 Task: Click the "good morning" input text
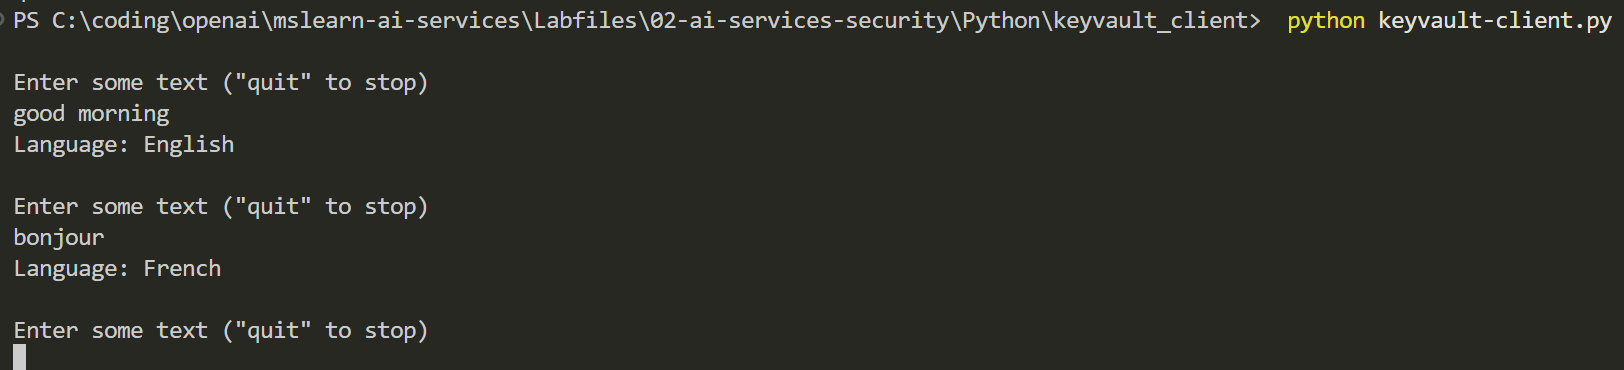[91, 114]
